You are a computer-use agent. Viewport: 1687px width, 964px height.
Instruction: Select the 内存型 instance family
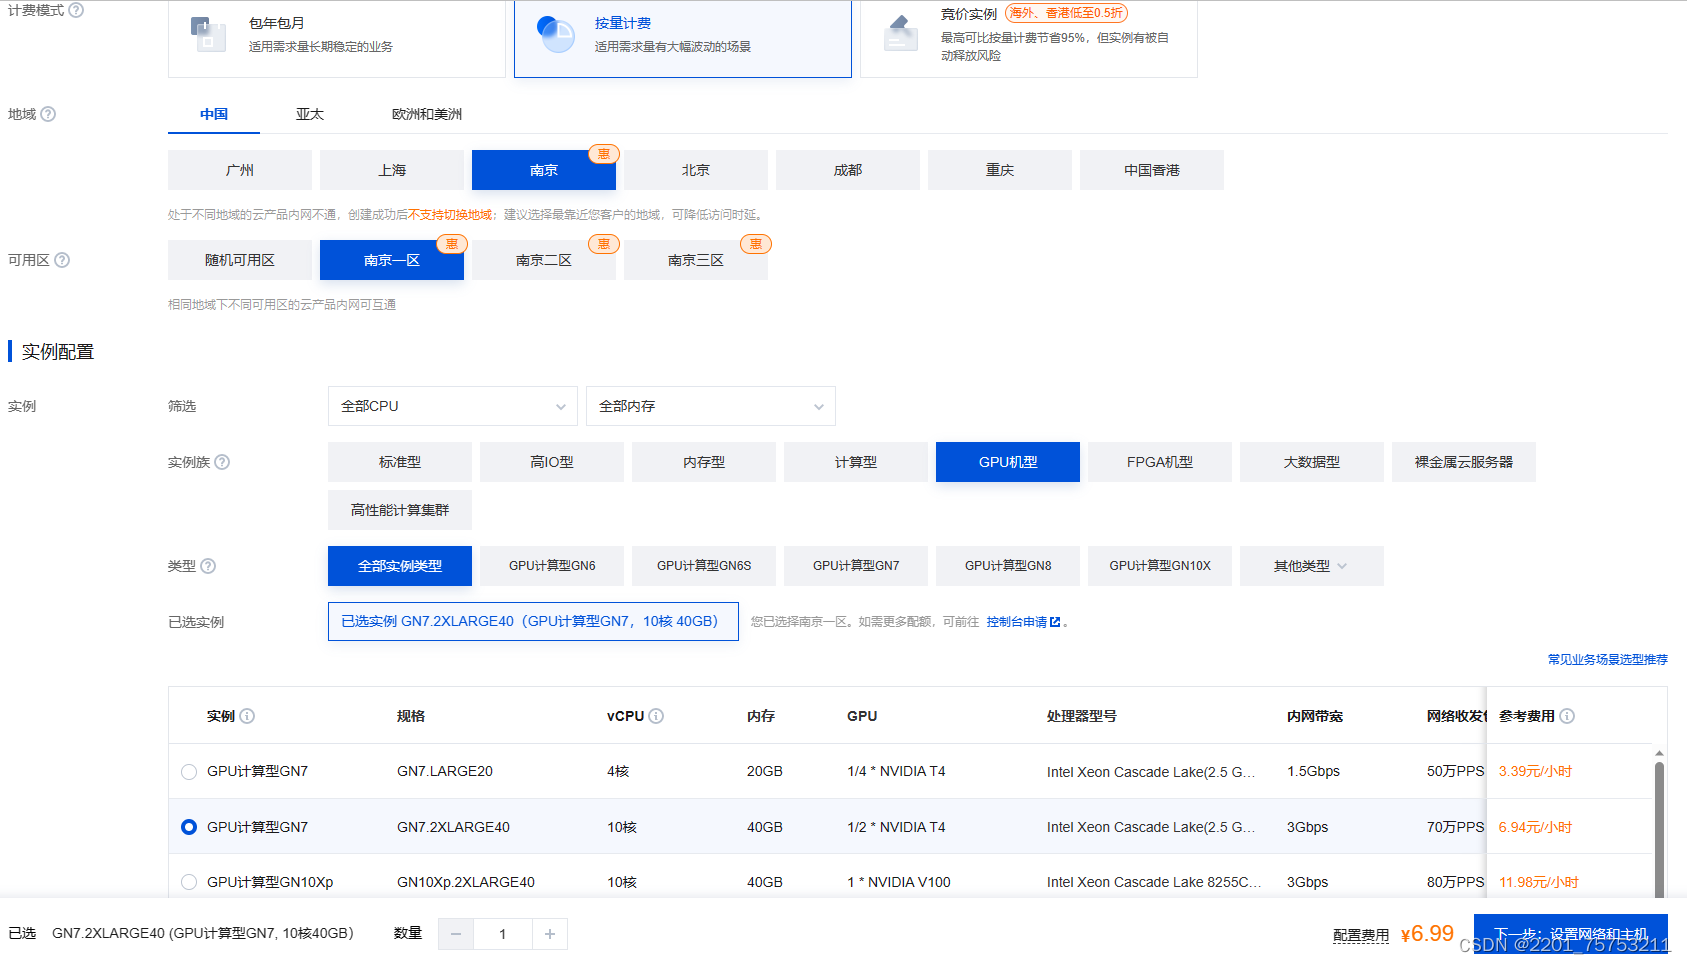(x=704, y=462)
